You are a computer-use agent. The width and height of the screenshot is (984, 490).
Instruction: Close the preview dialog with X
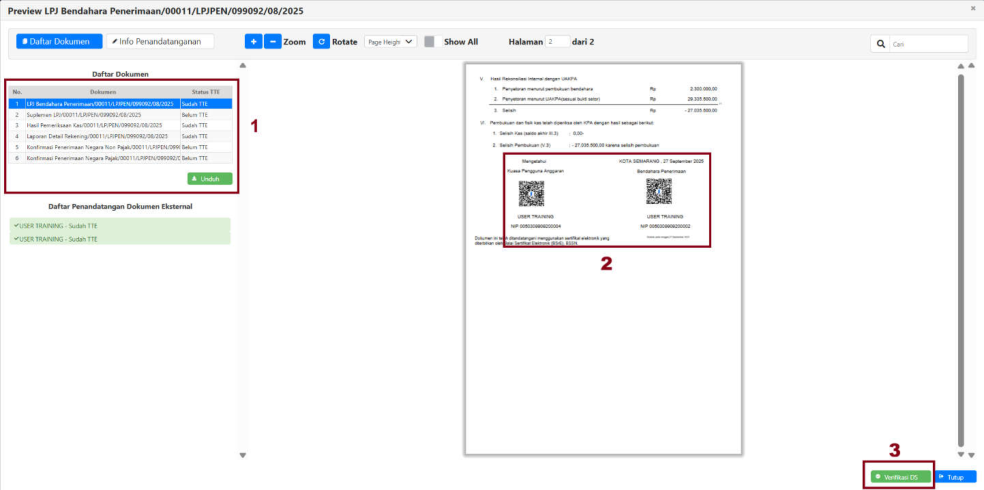(974, 8)
